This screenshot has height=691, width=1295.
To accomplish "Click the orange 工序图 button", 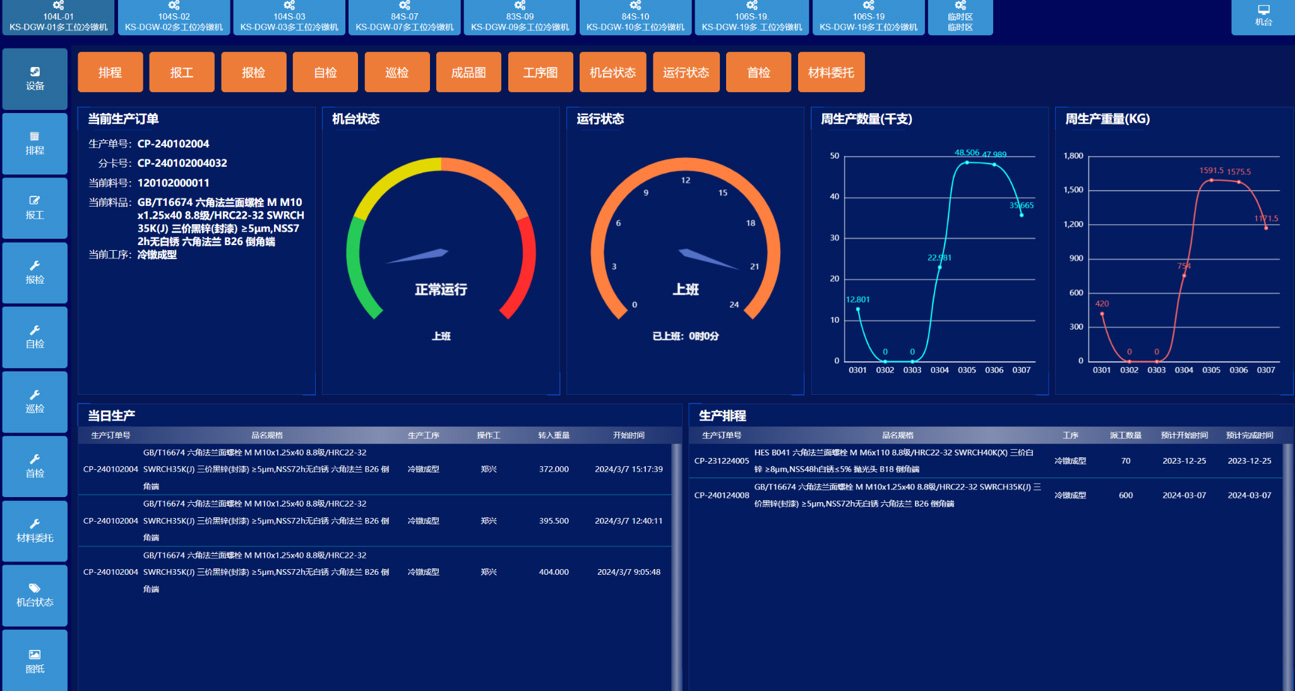I will 540,72.
